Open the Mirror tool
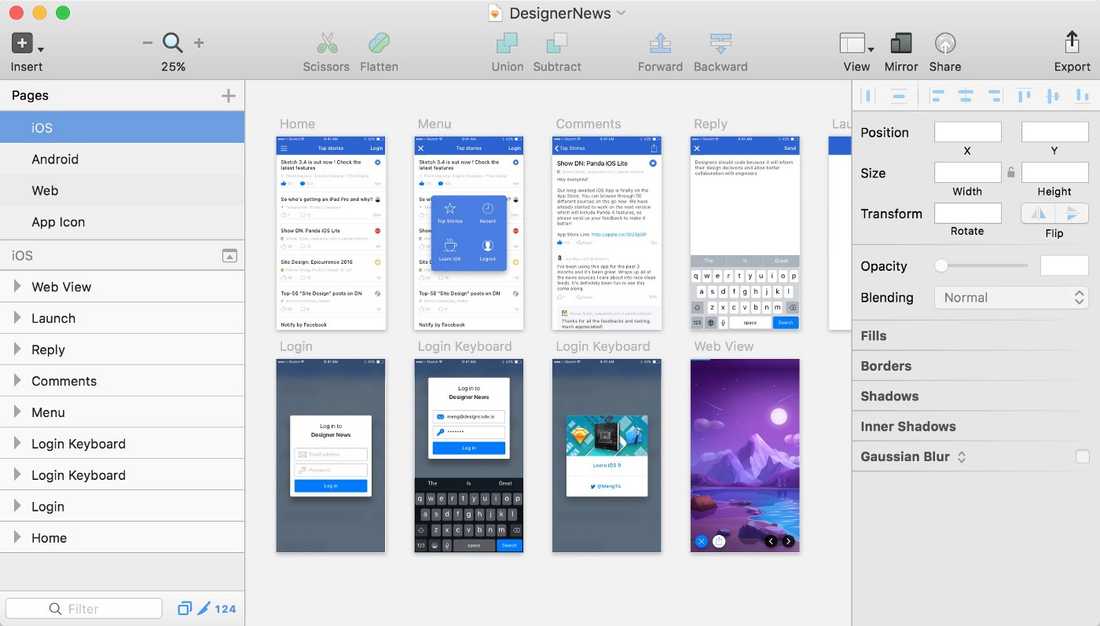Screen dimensions: 1100x626 901,44
